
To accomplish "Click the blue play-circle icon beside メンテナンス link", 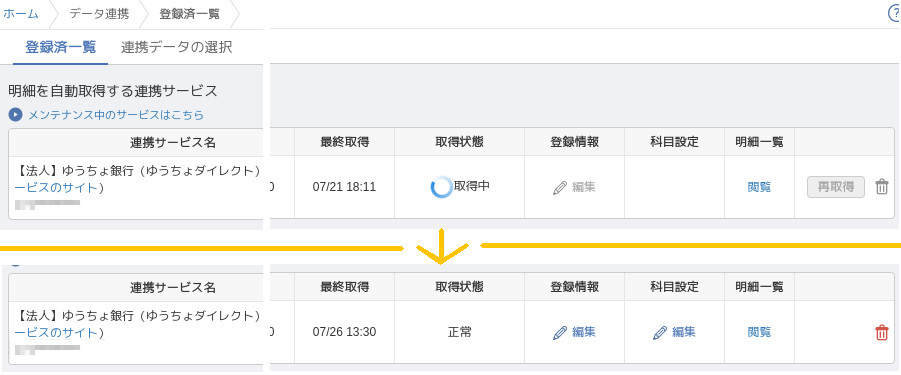I will click(16, 115).
